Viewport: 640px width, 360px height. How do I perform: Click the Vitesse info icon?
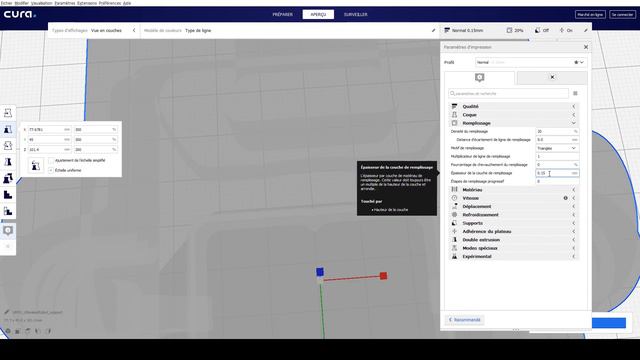pos(565,198)
